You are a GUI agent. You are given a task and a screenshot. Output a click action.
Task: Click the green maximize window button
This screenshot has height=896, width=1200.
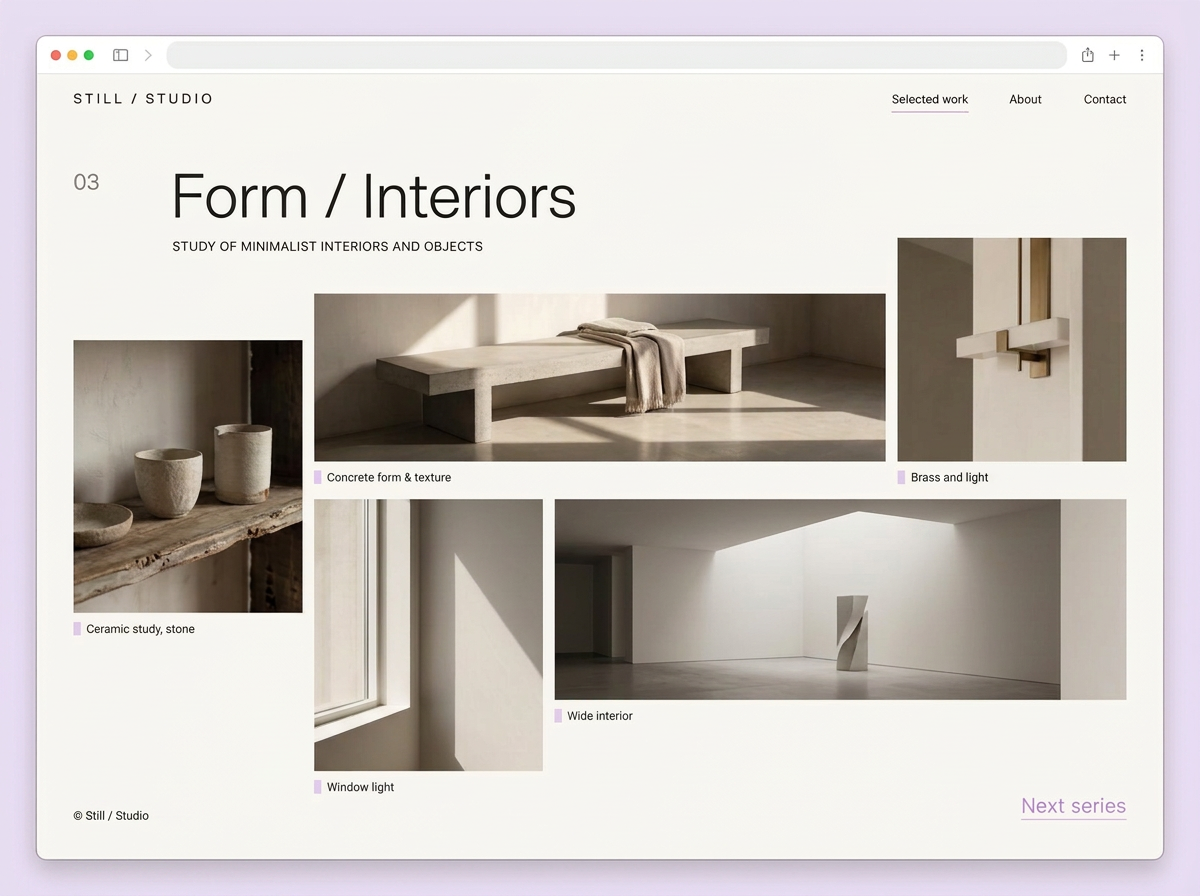click(89, 55)
